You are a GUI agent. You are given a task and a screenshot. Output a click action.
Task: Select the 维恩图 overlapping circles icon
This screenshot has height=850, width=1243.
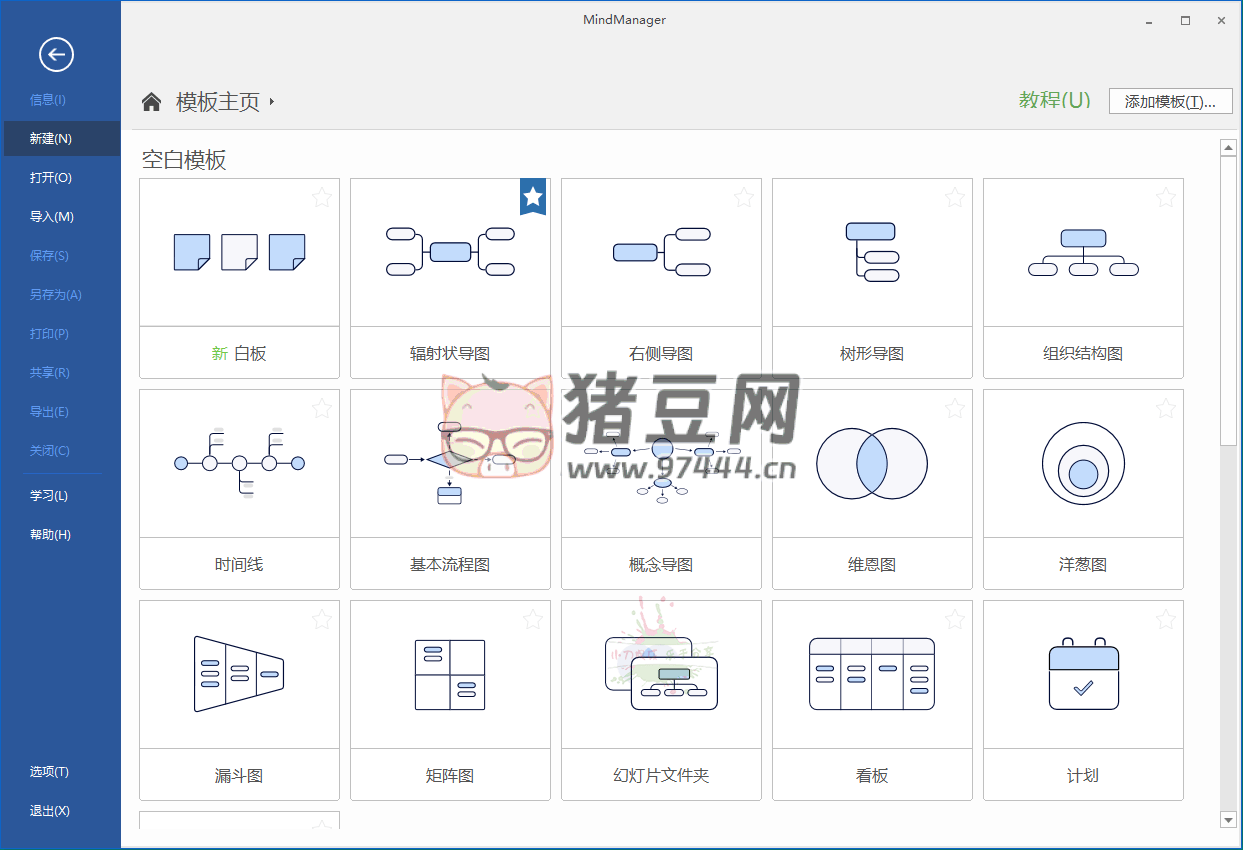tap(872, 463)
